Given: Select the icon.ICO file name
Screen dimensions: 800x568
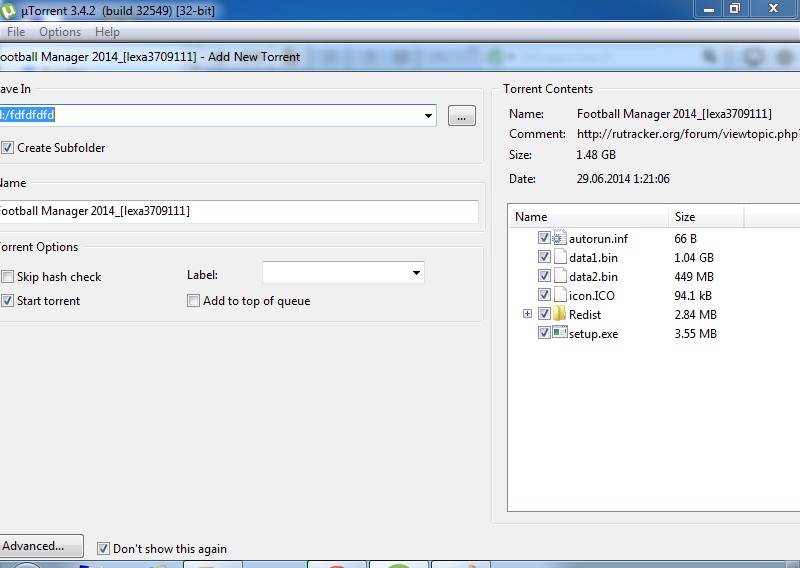Looking at the screenshot, I should (592, 295).
